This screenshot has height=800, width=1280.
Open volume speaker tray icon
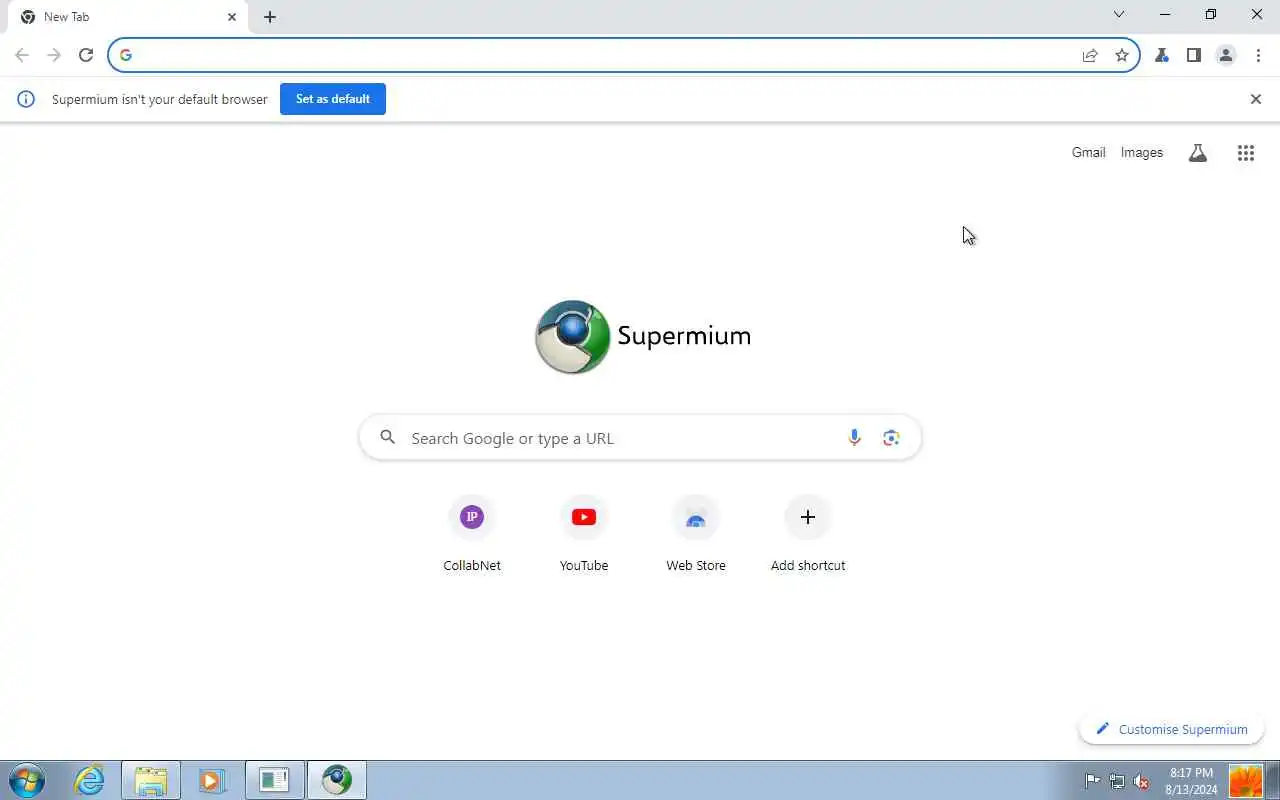pos(1141,781)
